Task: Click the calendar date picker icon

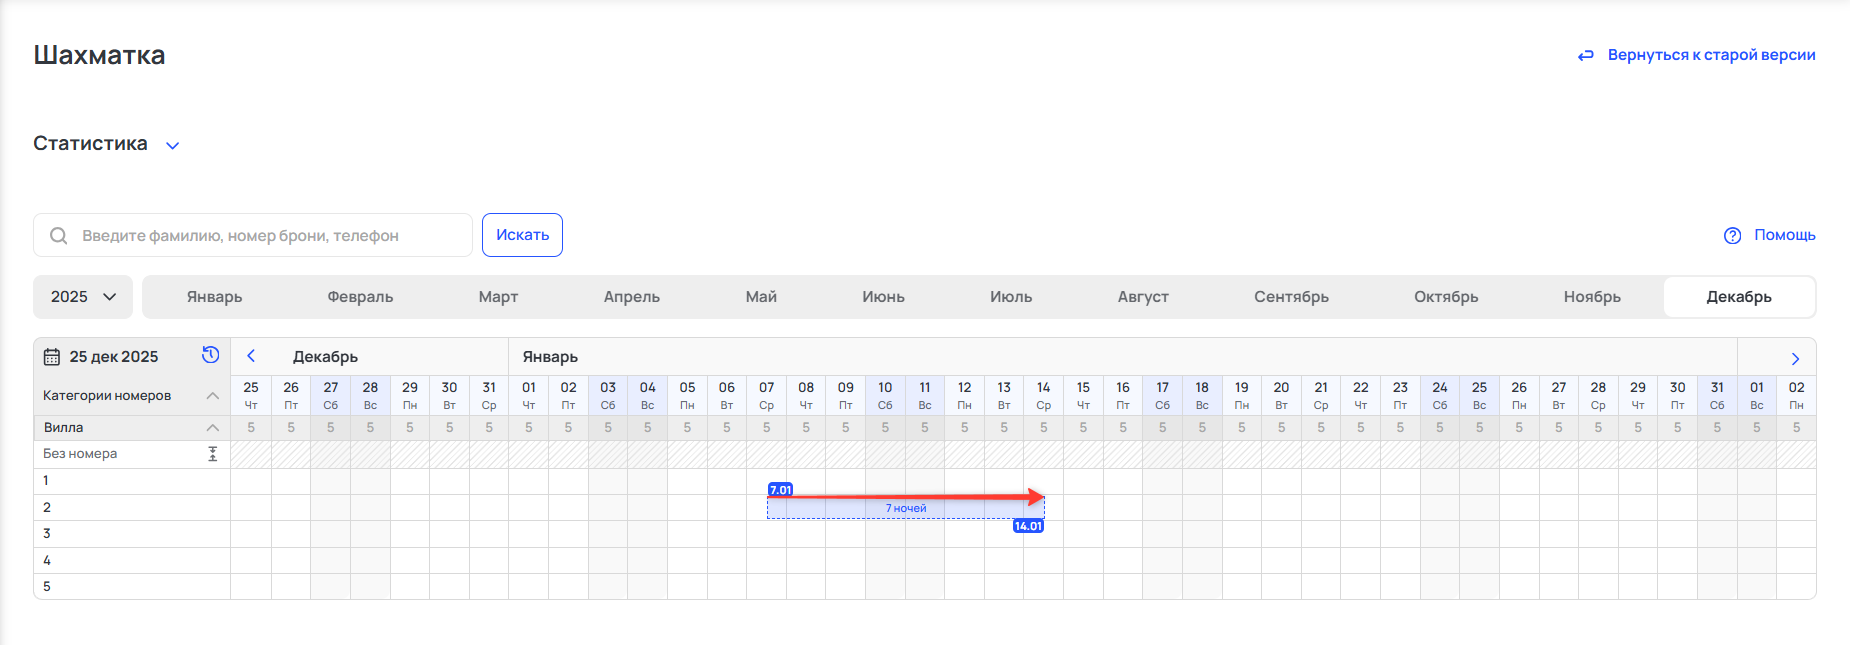Action: (52, 357)
